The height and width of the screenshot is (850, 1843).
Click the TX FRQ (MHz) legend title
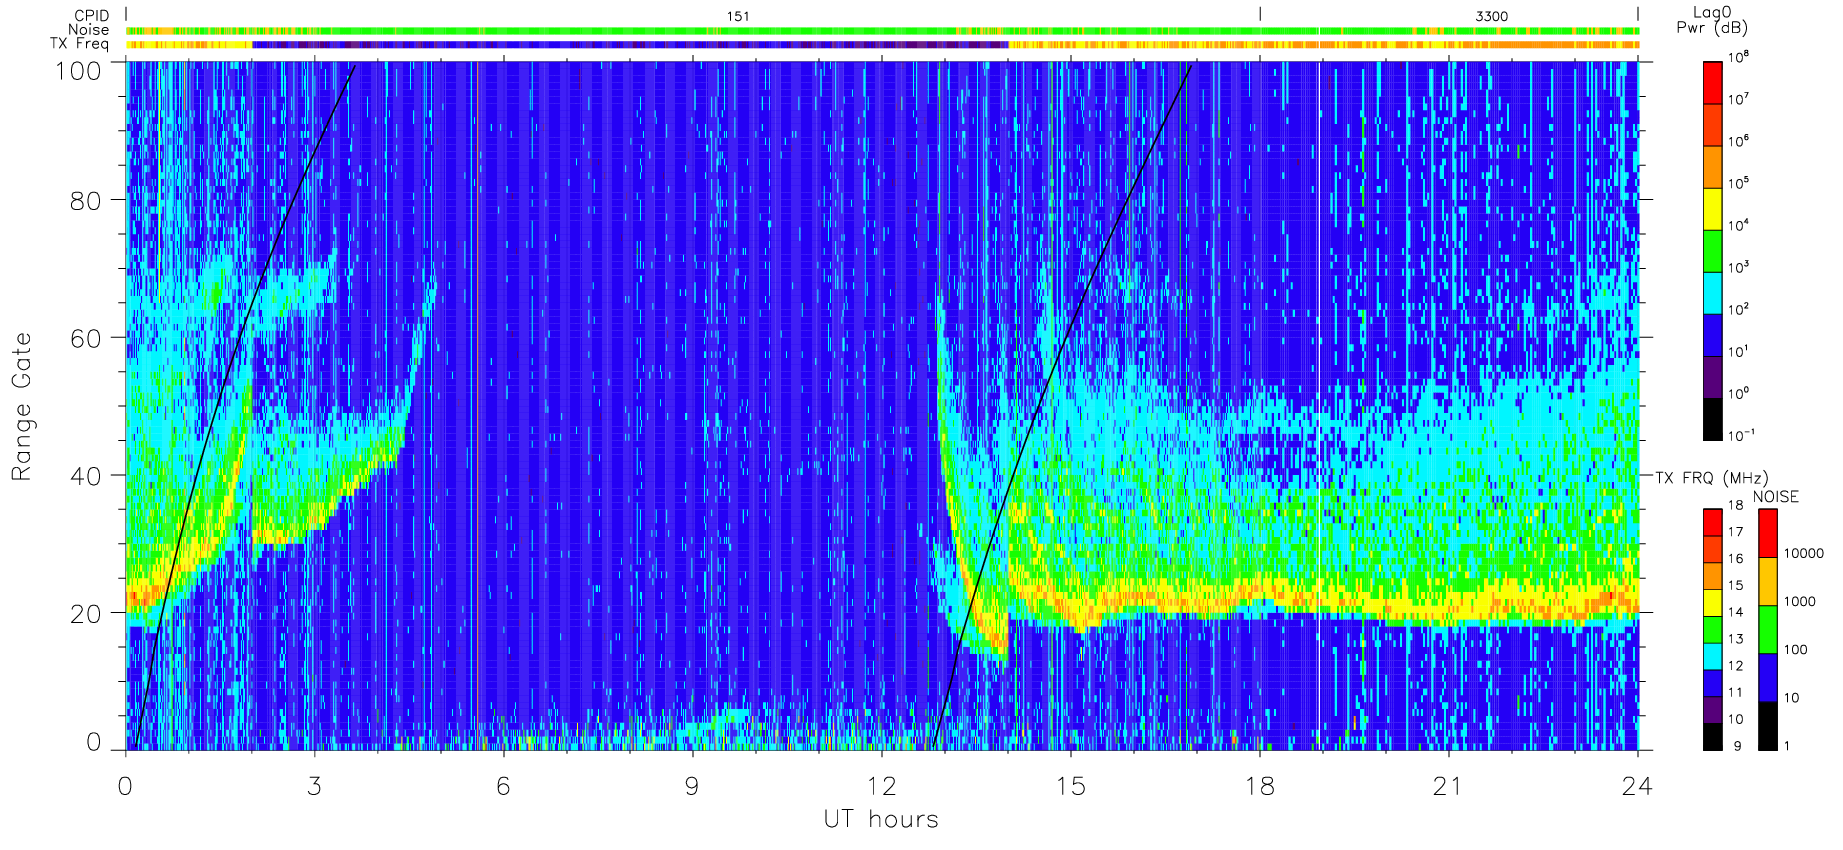pyautogui.click(x=1711, y=478)
